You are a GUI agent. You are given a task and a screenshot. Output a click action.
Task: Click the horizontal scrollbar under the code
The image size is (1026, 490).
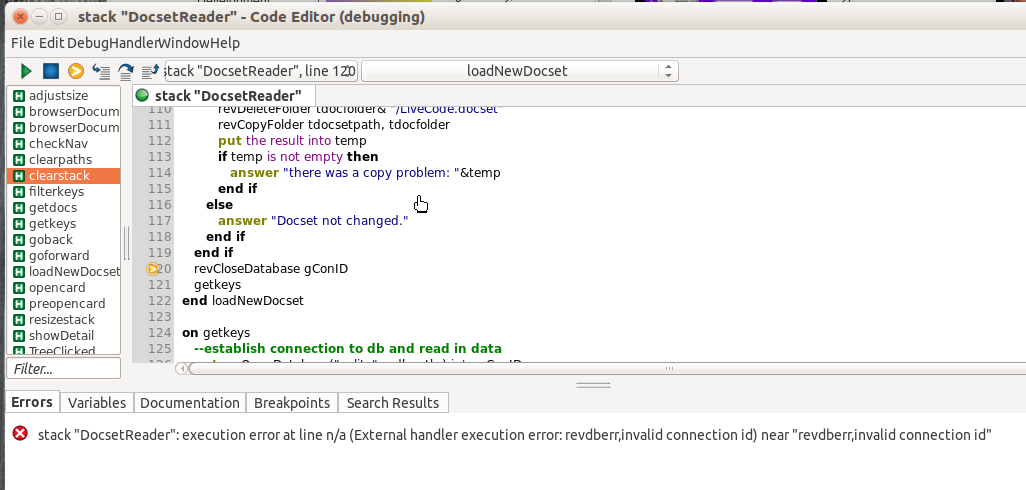[x=600, y=368]
